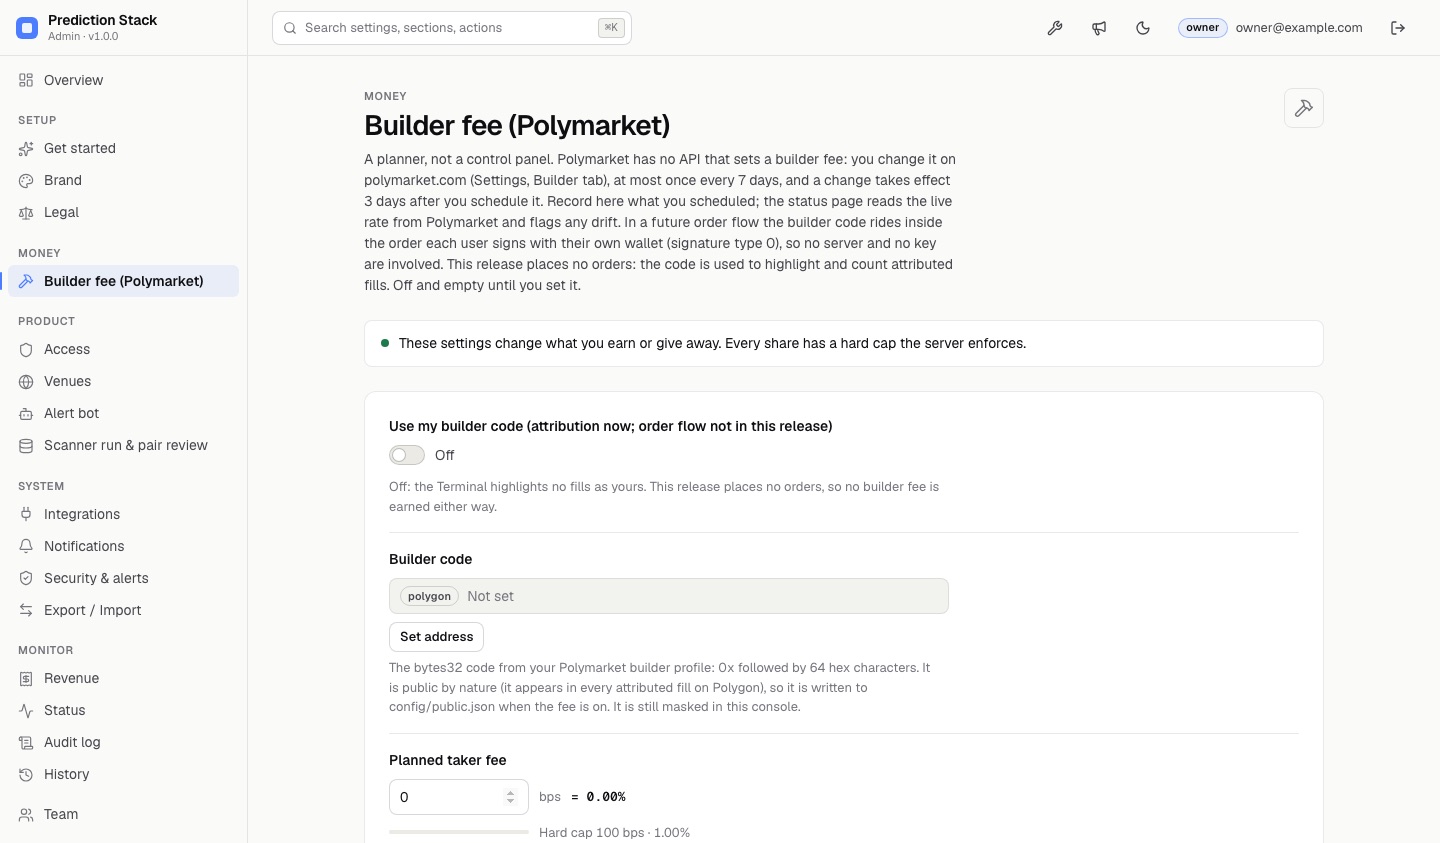Switch to dark mode with moon icon
The height and width of the screenshot is (843, 1440).
pos(1143,28)
